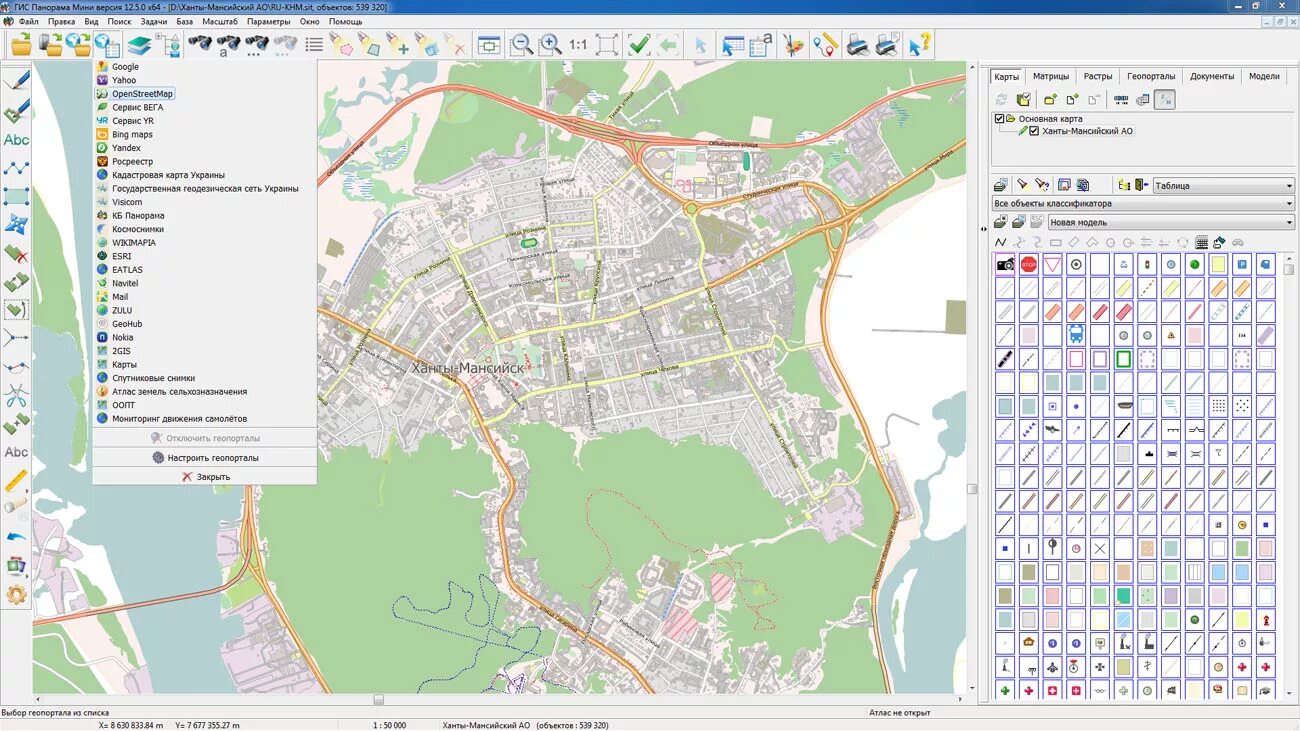Choose Yandex geoportal entry
The height and width of the screenshot is (731, 1300).
click(x=126, y=148)
